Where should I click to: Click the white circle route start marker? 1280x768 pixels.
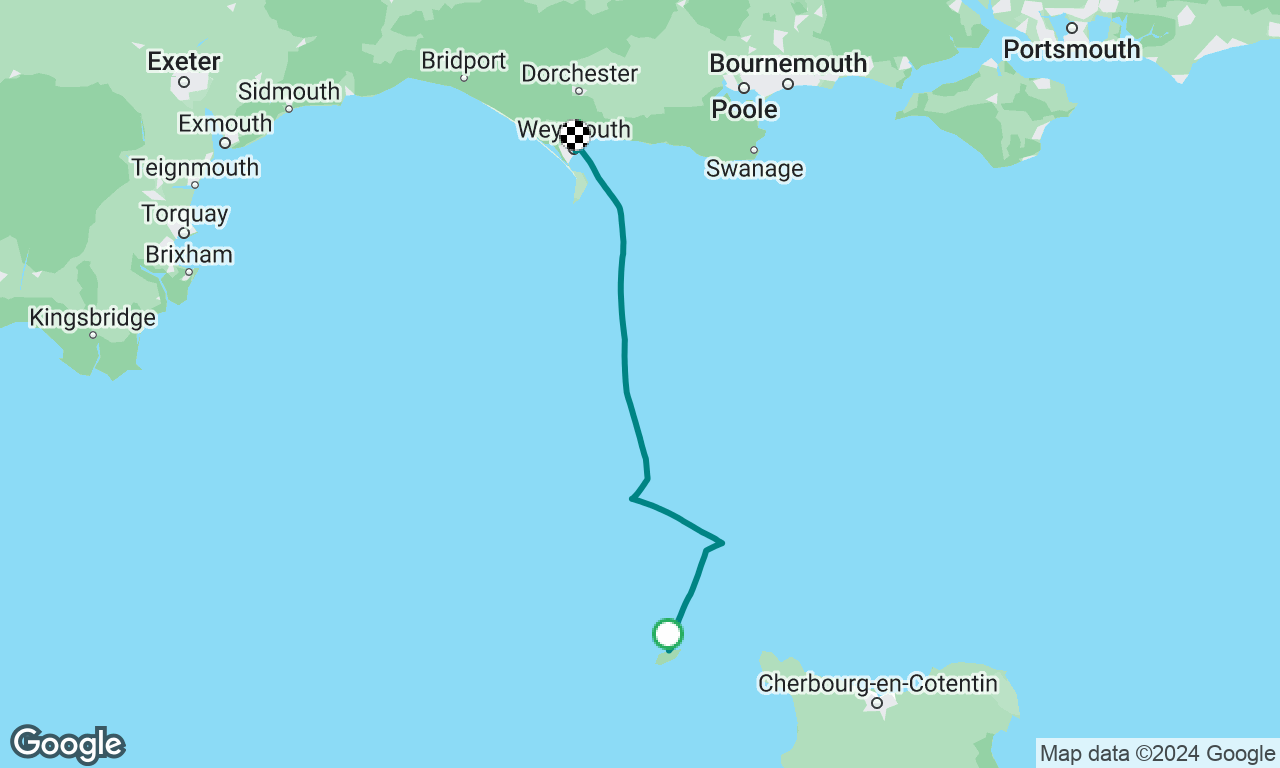pos(668,634)
